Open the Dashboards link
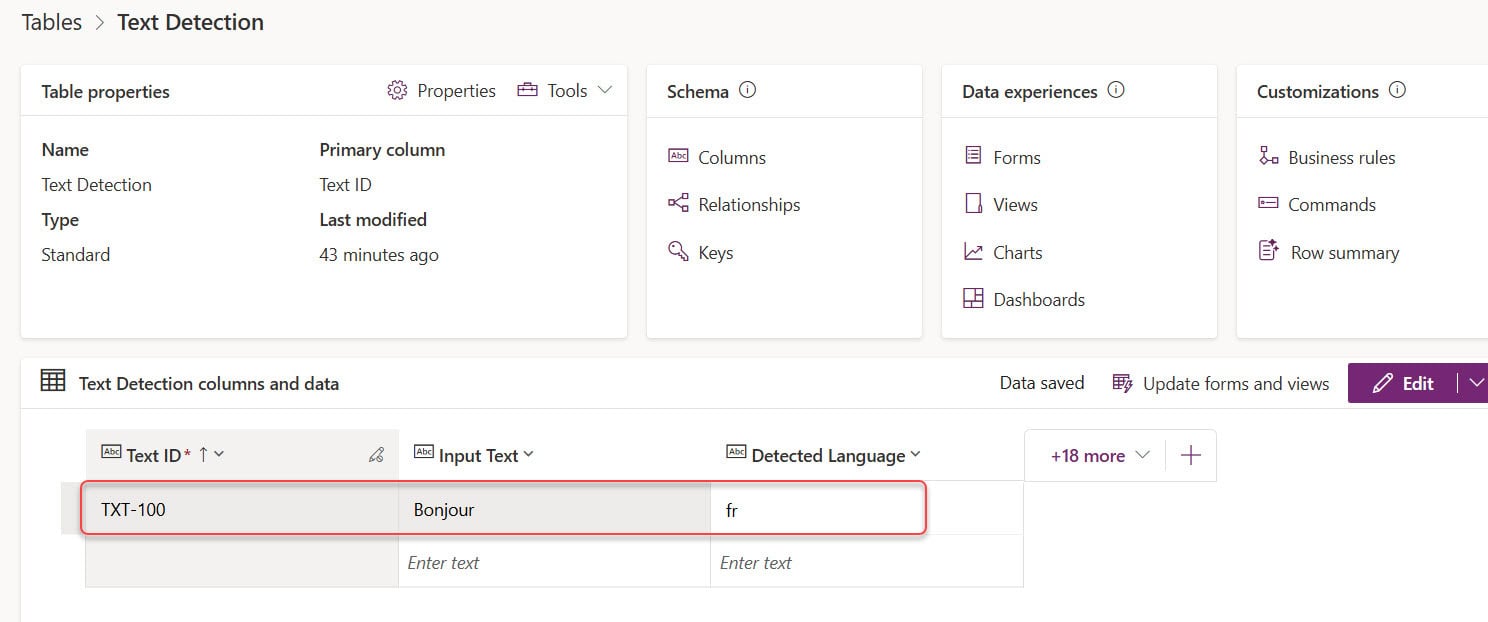Image resolution: width=1488 pixels, height=622 pixels. [x=1039, y=300]
